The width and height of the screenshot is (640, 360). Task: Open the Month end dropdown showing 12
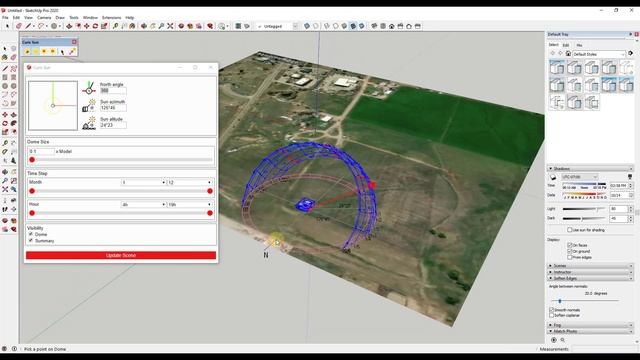point(189,182)
